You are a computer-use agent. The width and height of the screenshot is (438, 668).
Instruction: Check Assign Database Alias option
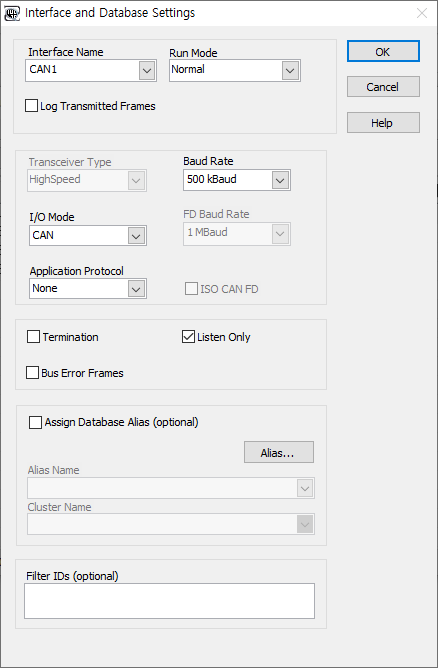pos(35,422)
